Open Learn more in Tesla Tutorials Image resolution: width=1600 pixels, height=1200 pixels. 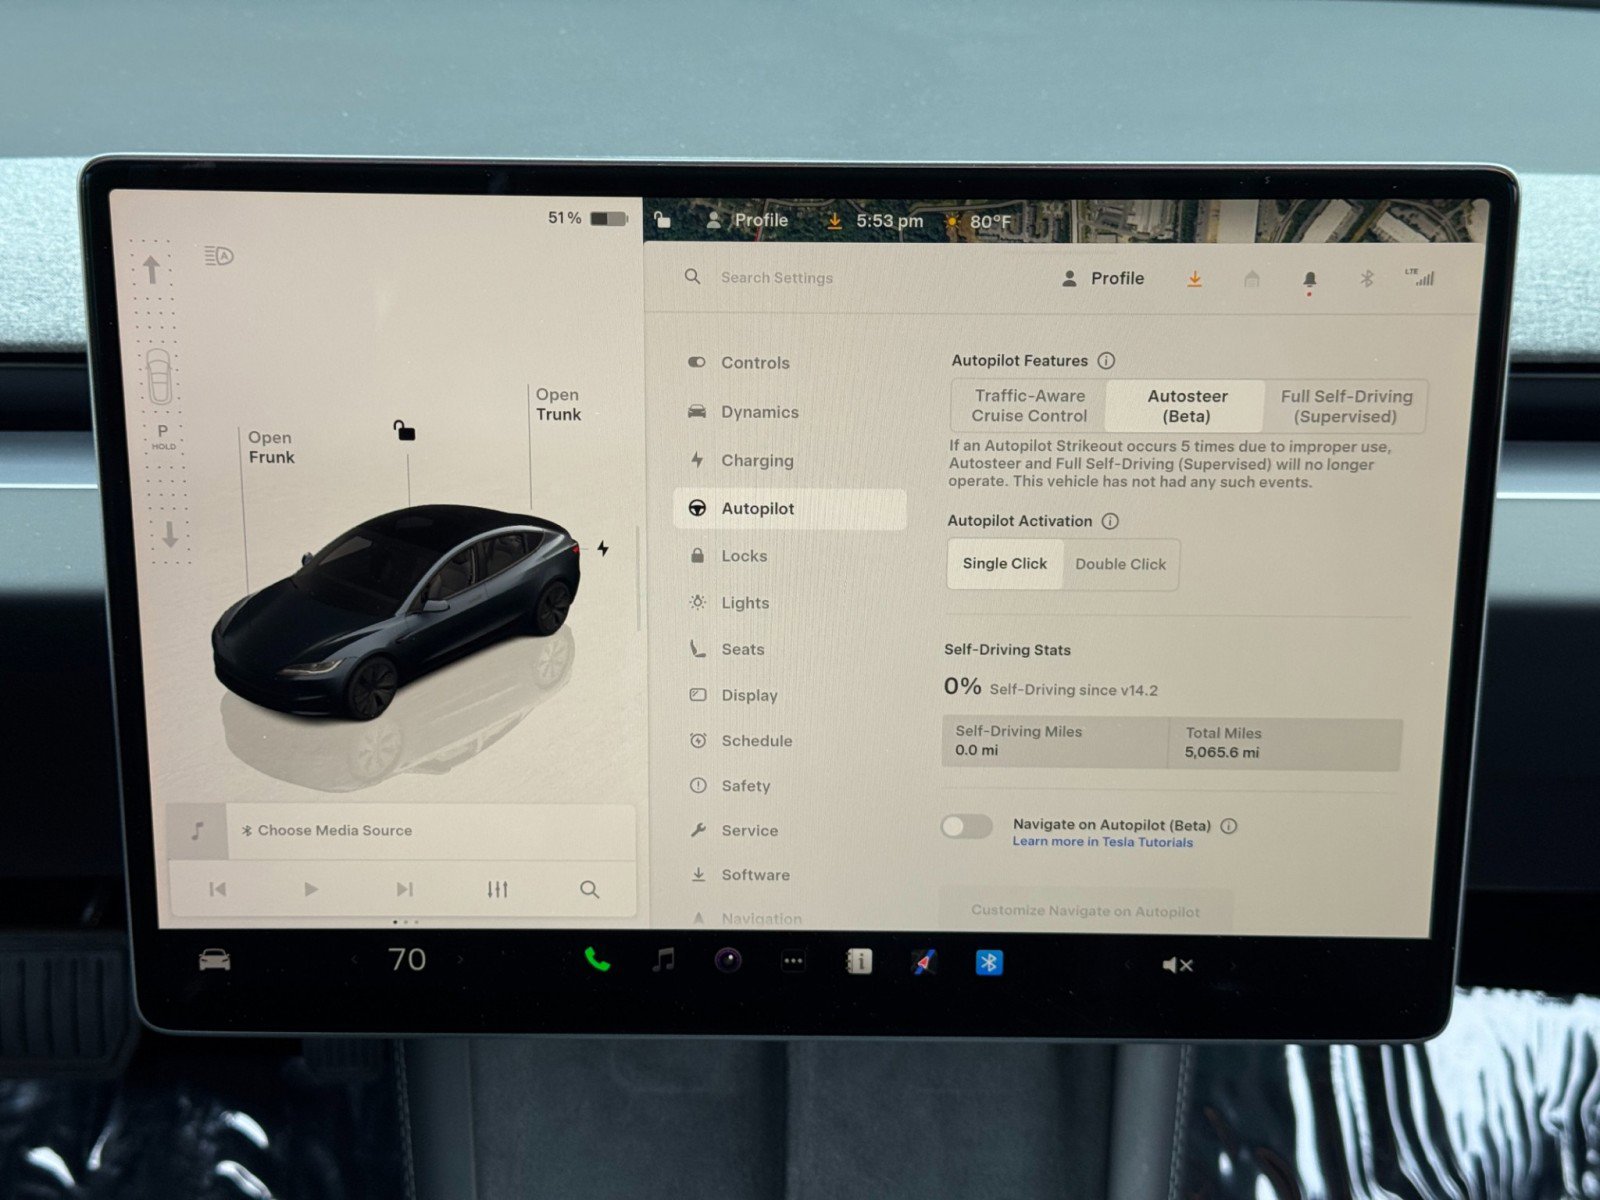pyautogui.click(x=1101, y=842)
